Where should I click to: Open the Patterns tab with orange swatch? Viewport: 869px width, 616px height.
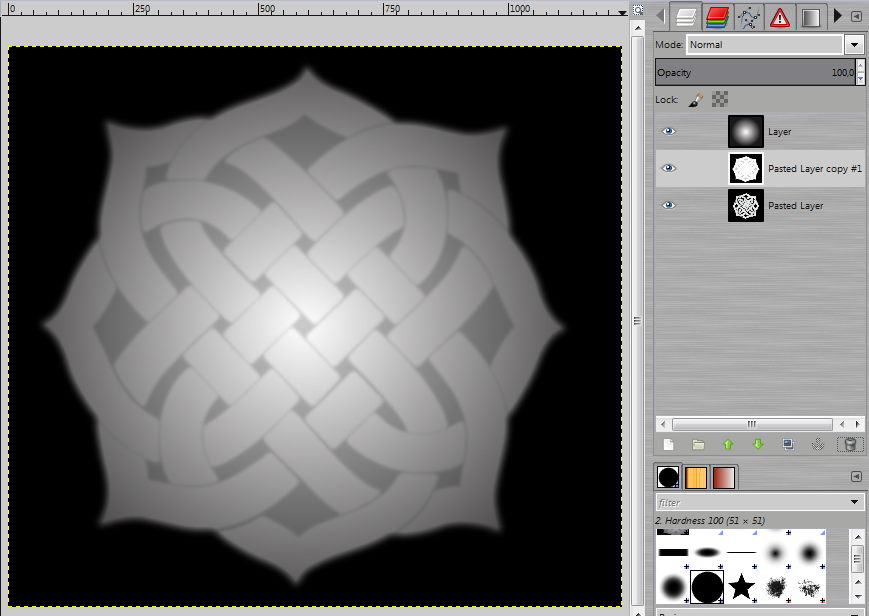tap(696, 477)
